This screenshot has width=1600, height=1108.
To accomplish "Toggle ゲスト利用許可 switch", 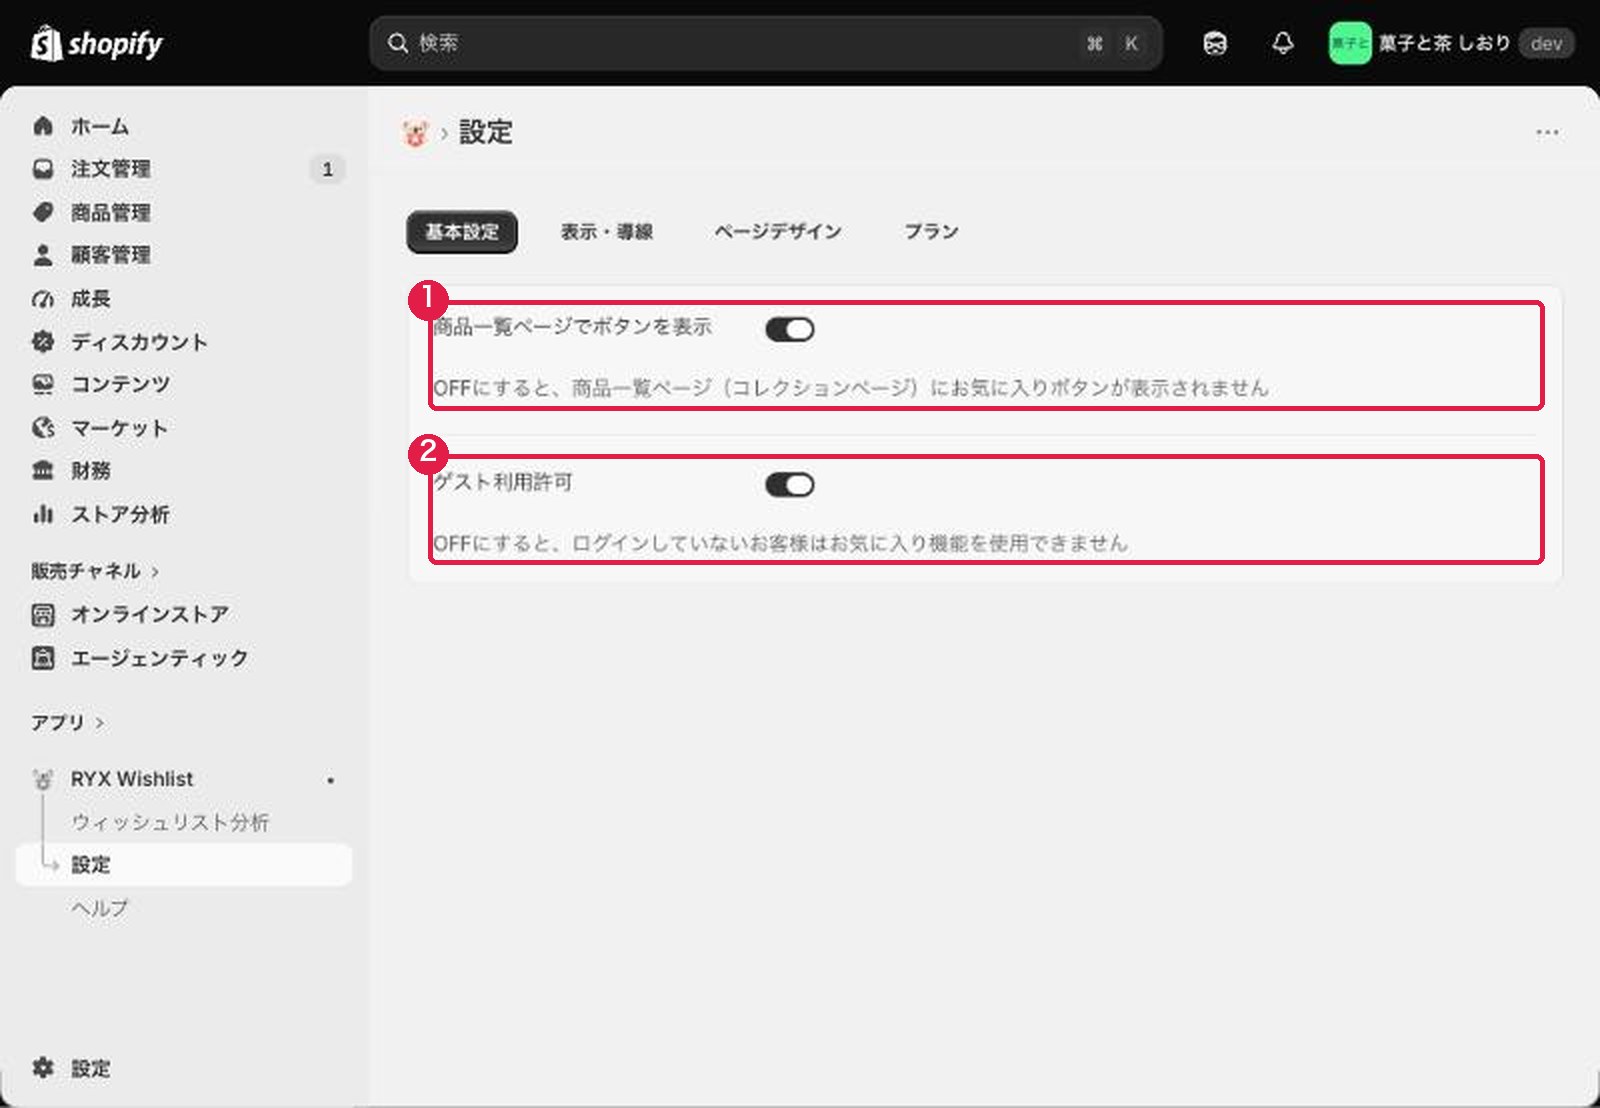I will point(790,485).
